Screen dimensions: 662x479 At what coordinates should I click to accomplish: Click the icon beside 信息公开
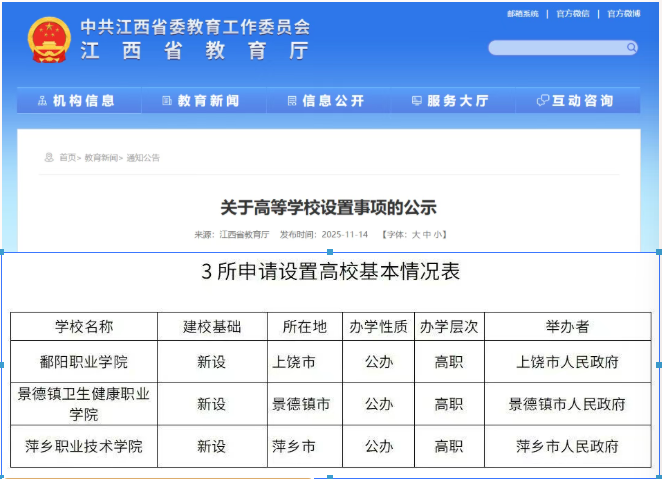click(x=292, y=101)
